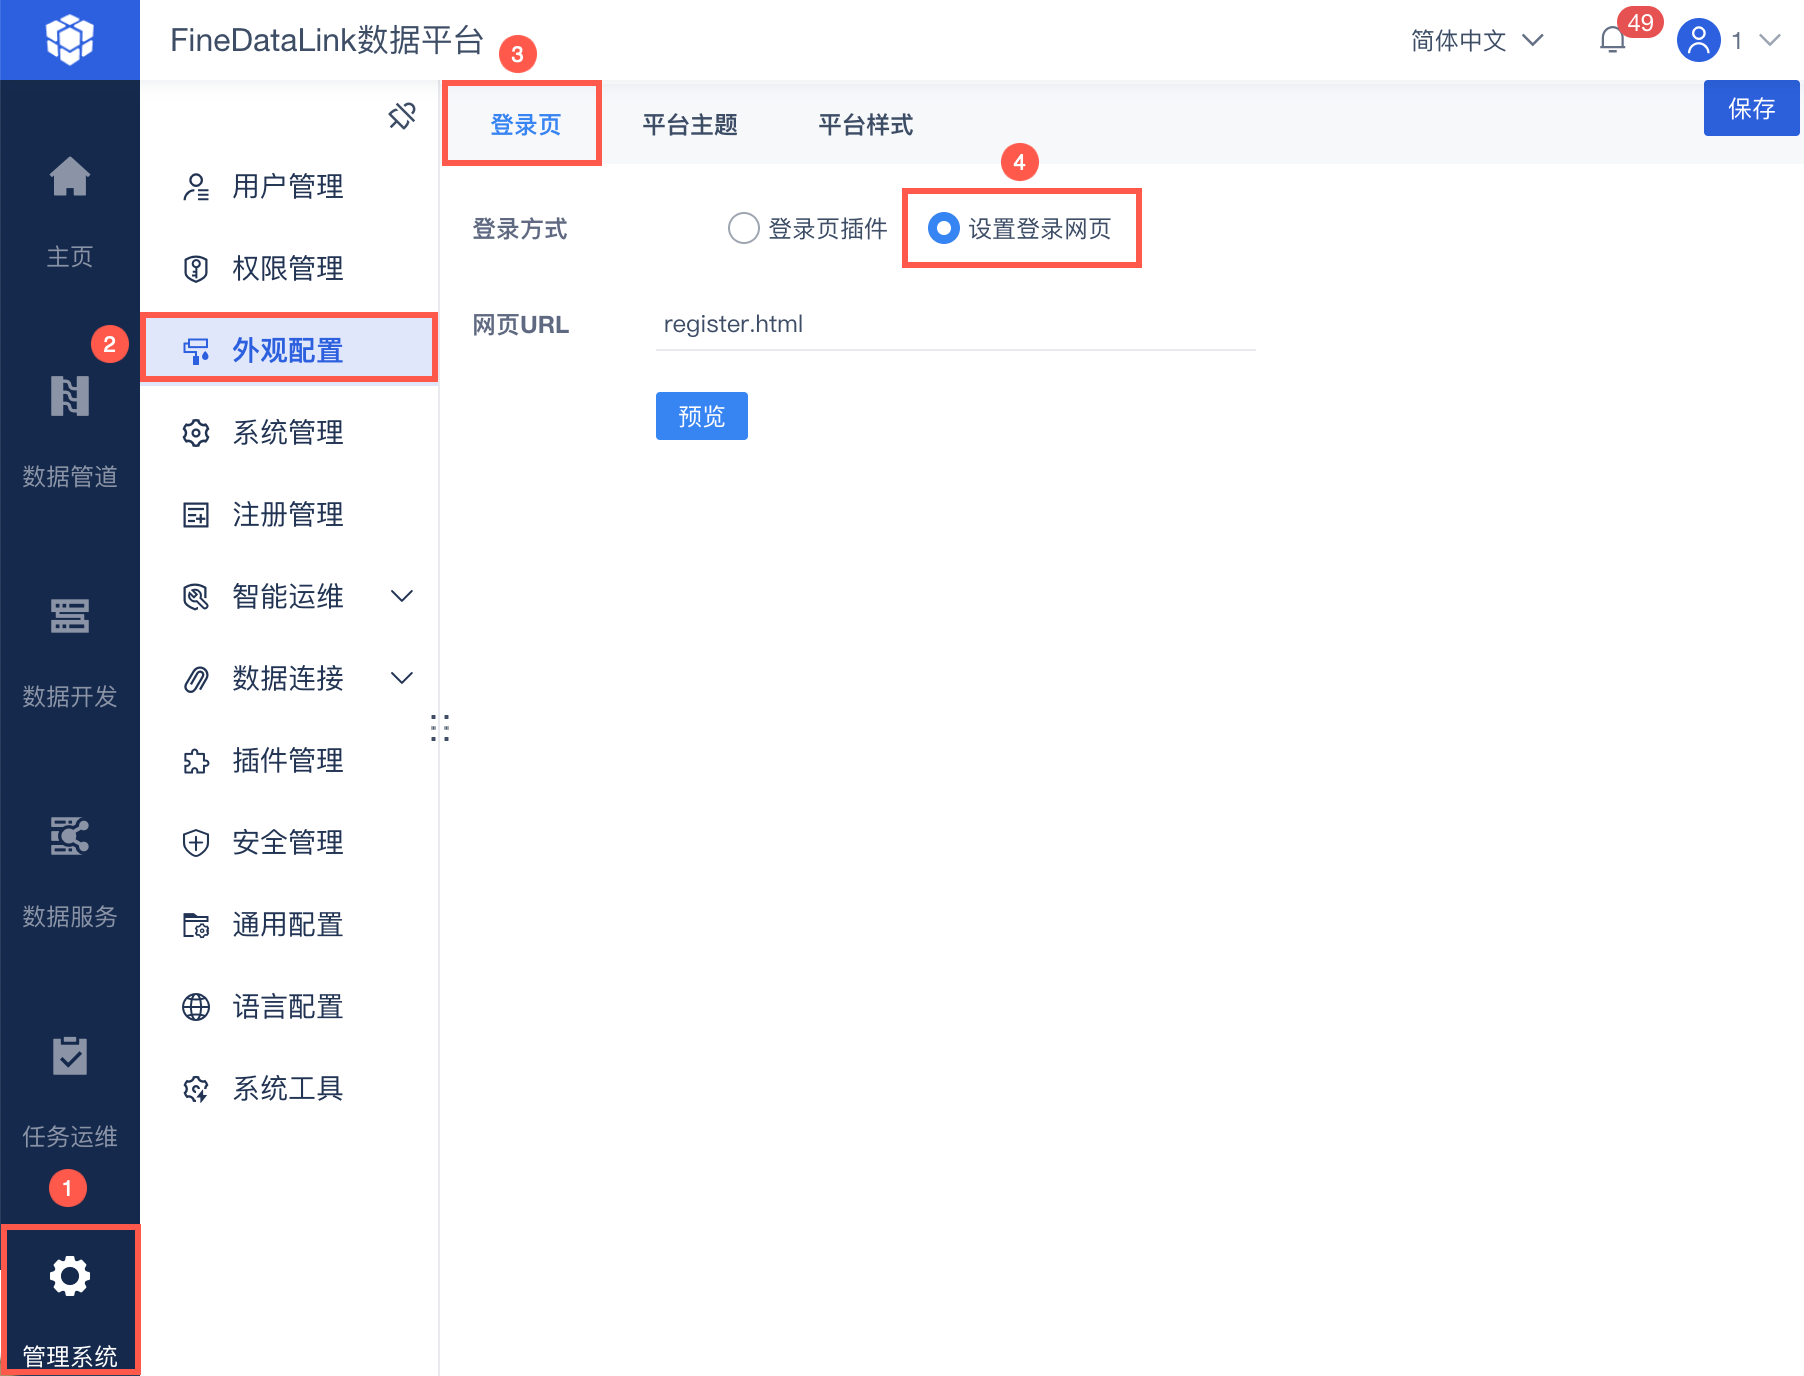Screen dimensions: 1804x1376
Task: Select the 登录页插件 radio button
Action: [744, 228]
